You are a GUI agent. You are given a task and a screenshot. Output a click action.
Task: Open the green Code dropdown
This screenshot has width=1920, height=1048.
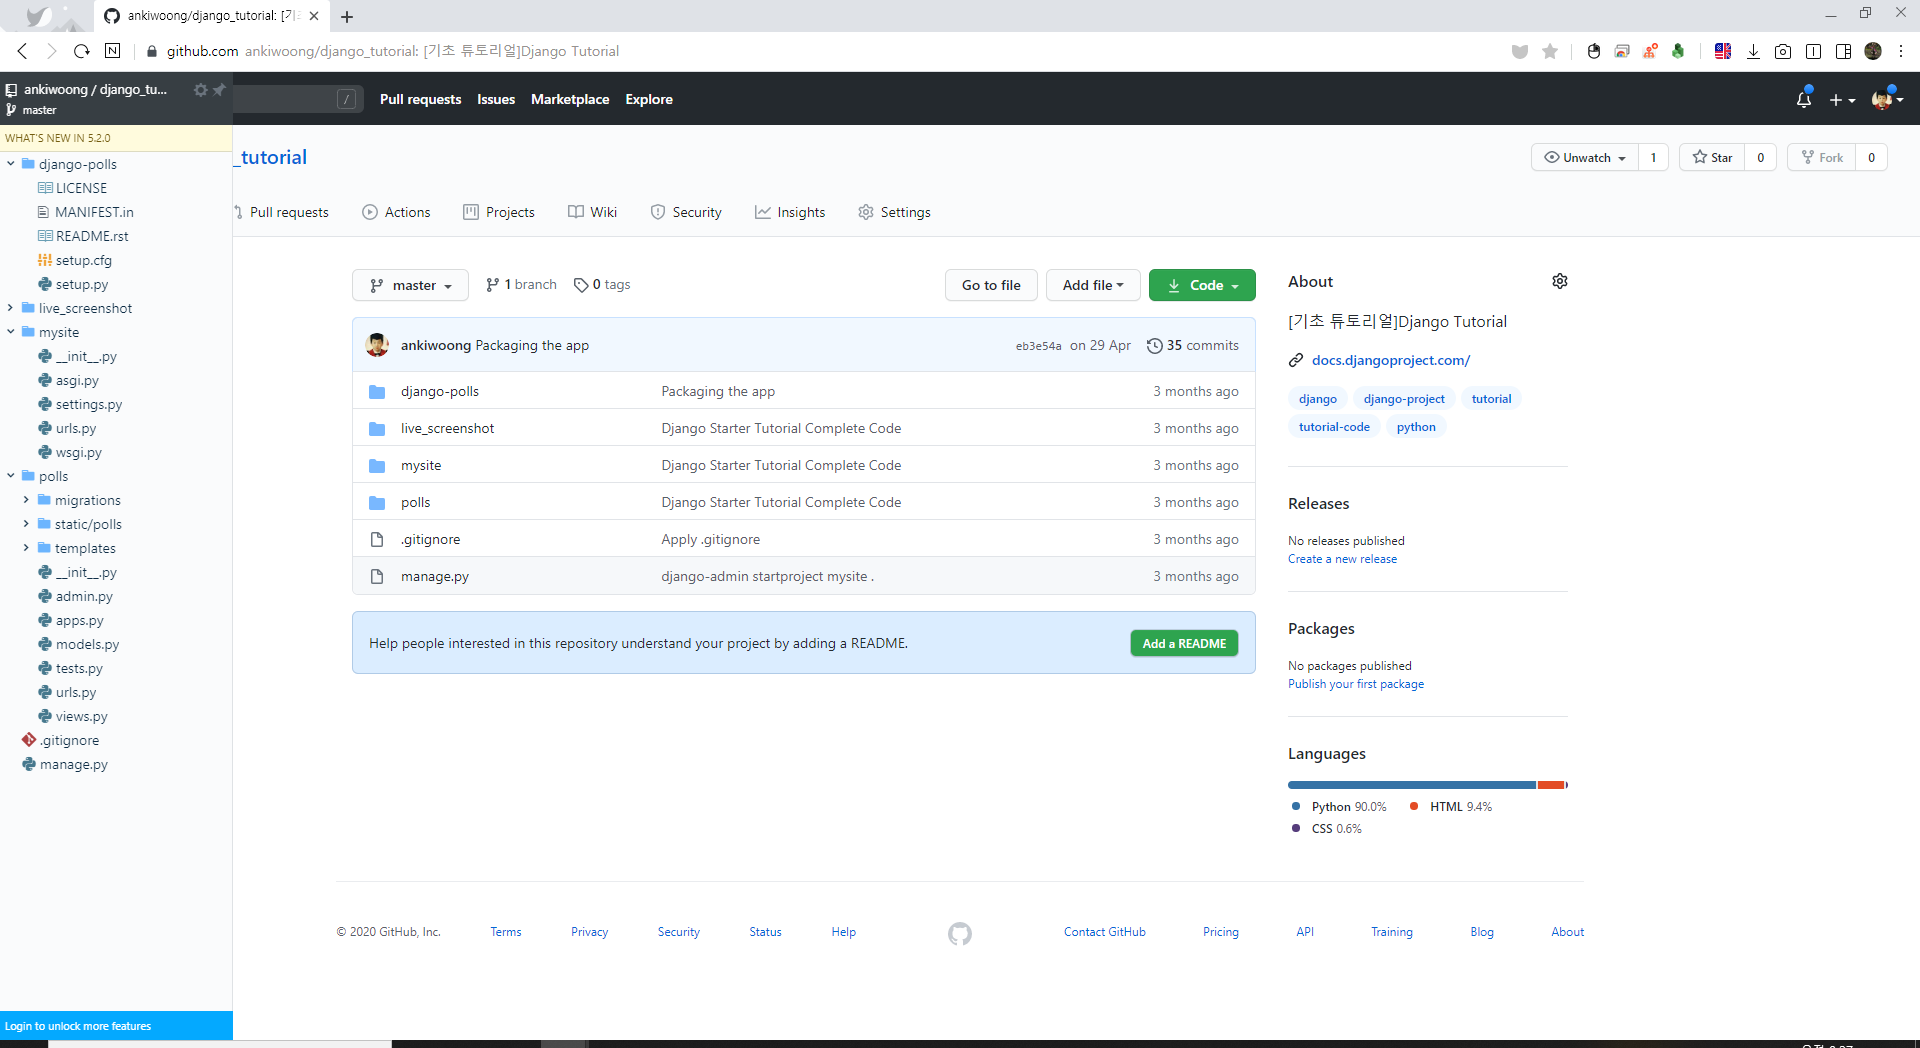[1202, 285]
